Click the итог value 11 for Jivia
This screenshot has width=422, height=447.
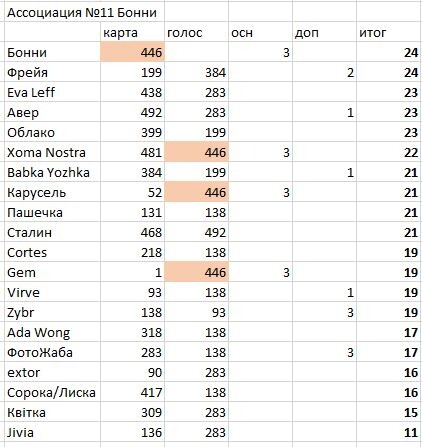tap(389, 432)
